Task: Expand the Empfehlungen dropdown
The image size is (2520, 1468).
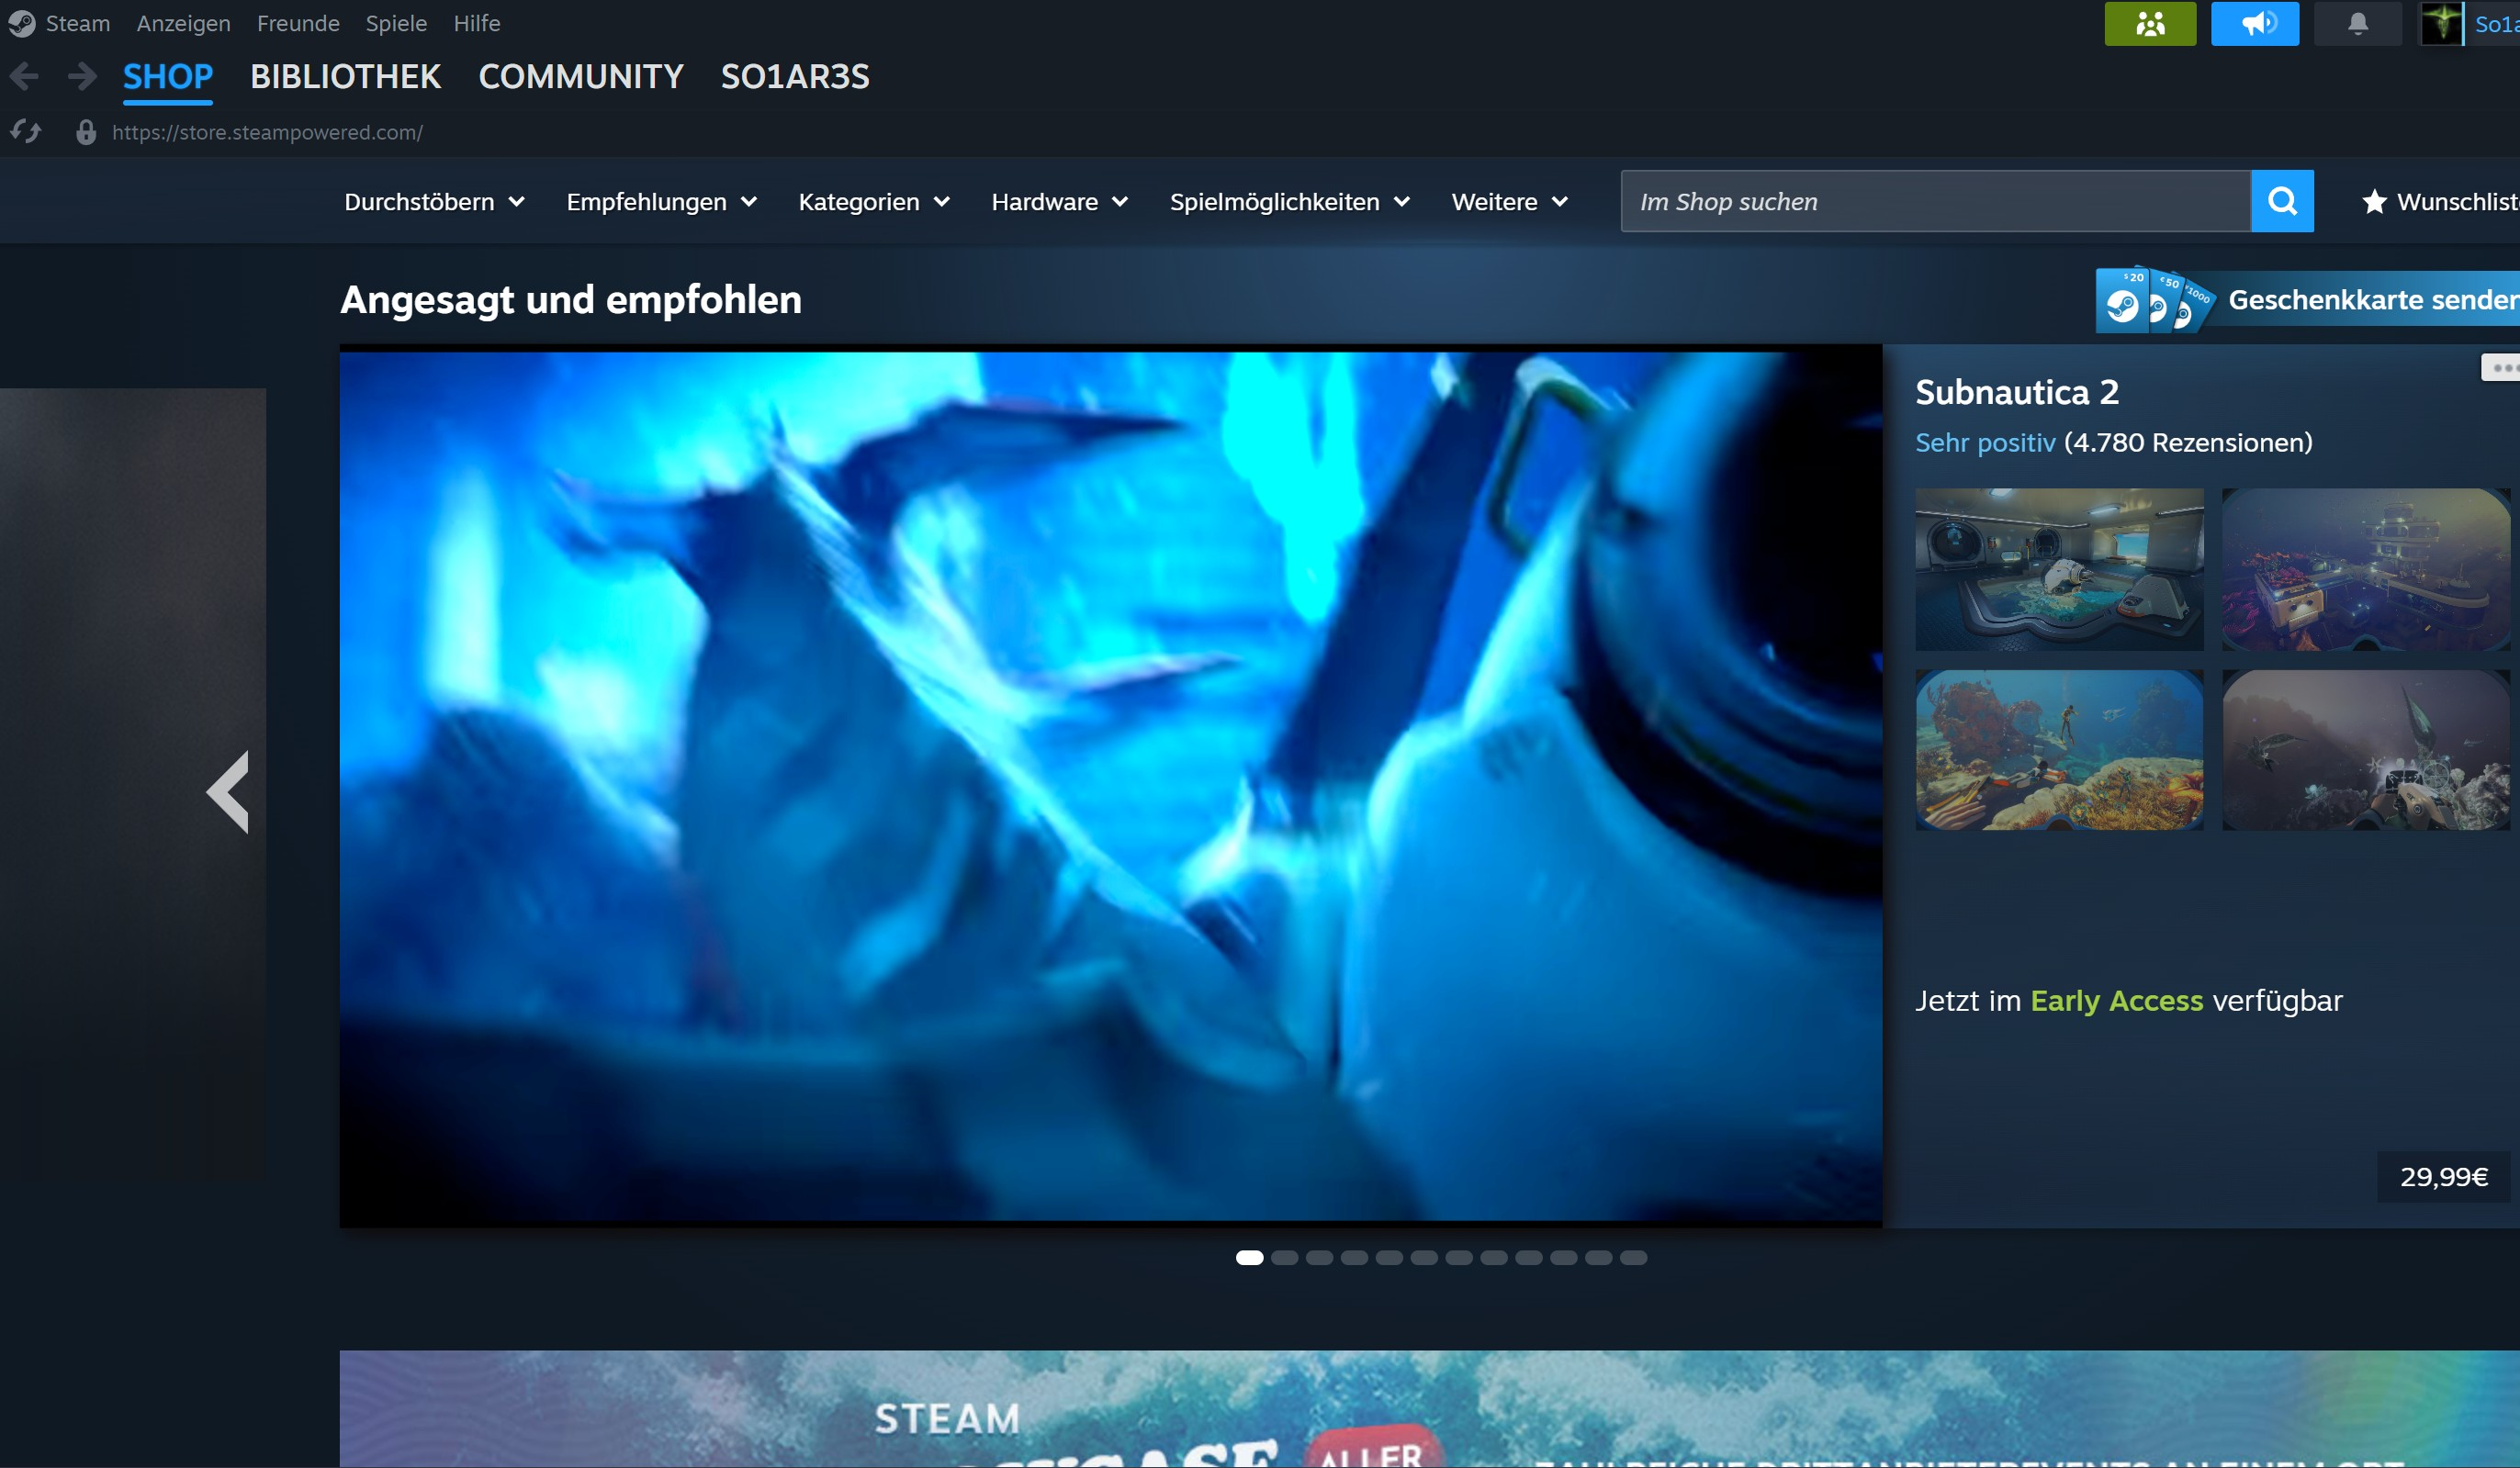Action: point(661,202)
